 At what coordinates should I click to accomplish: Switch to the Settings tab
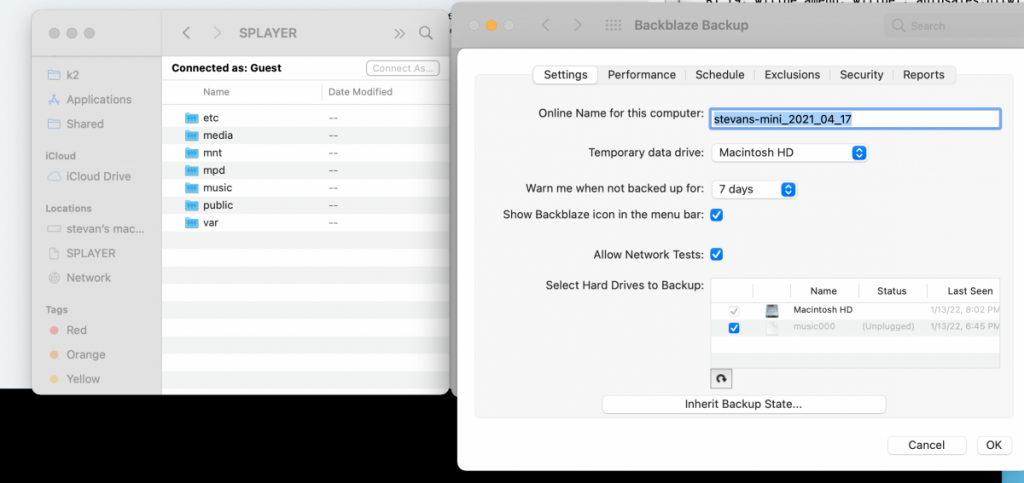click(566, 75)
